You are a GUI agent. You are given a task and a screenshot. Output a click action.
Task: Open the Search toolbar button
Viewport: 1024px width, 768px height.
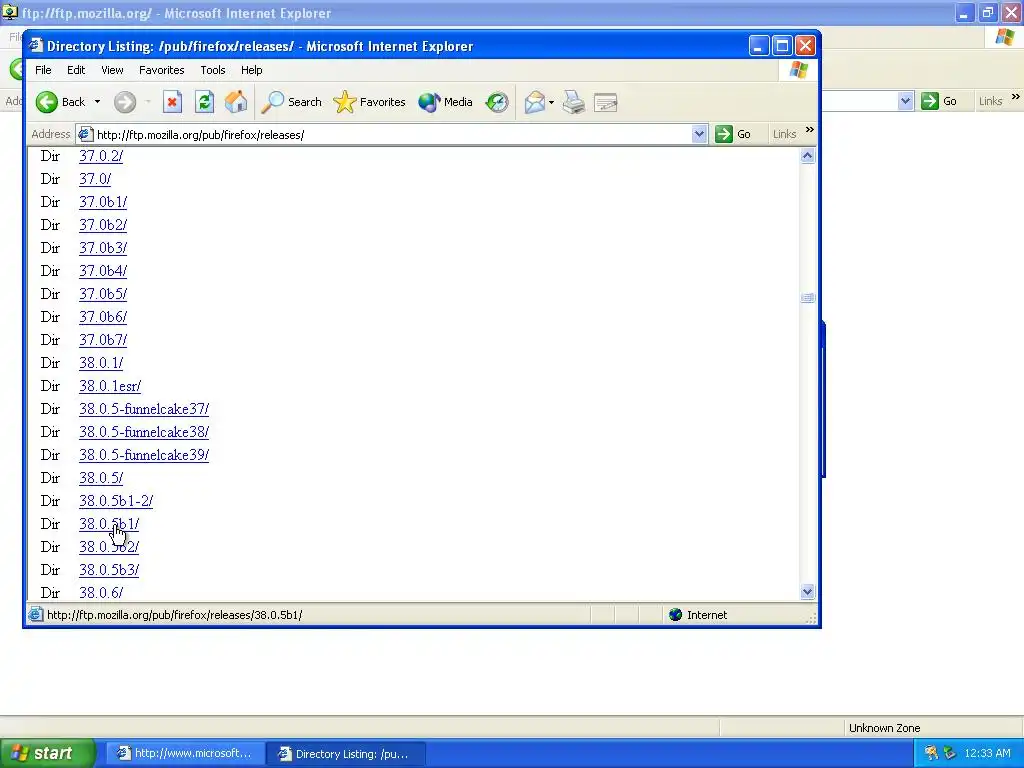tap(292, 103)
